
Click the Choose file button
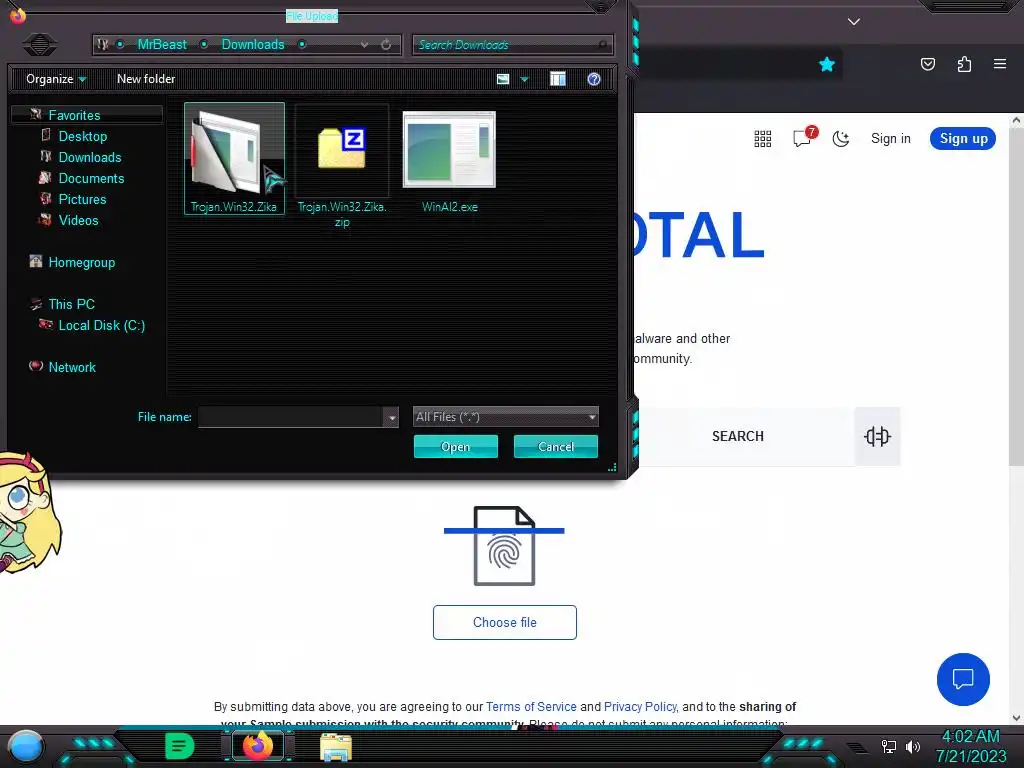point(505,622)
